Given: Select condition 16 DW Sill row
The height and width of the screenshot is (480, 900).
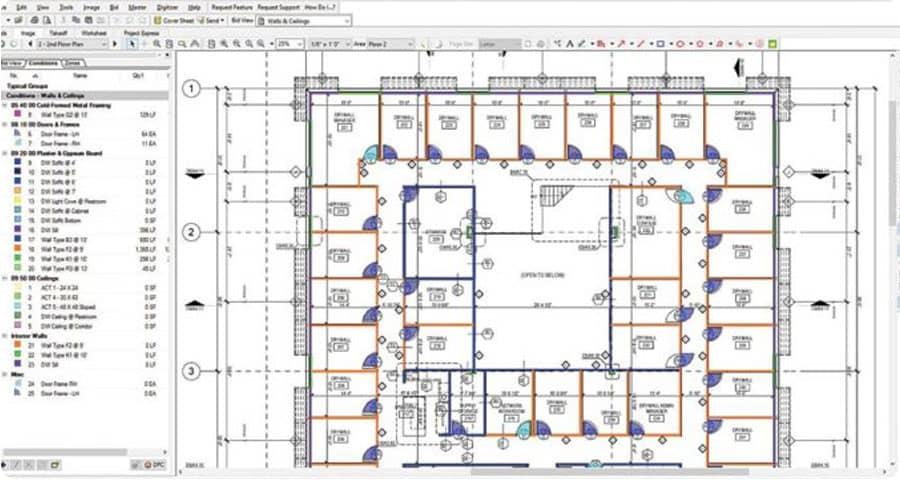Looking at the screenshot, I should 85,230.
